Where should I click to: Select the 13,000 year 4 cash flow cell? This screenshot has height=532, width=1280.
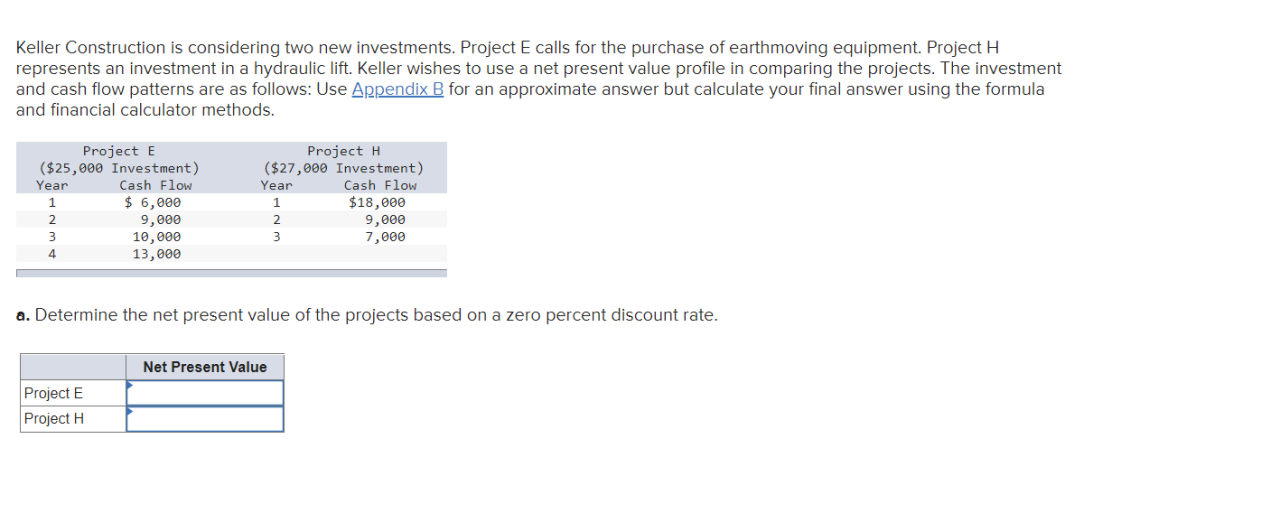coord(157,254)
